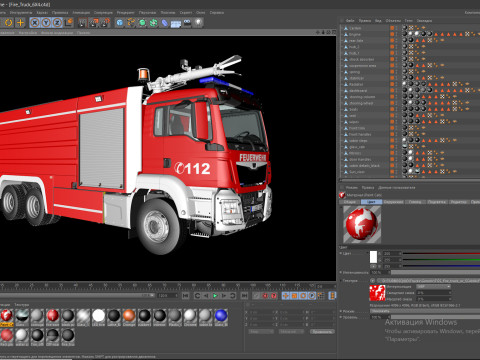Open the first dropdown left of Применить
The height and width of the screenshot is (360, 480).
[261, 332]
